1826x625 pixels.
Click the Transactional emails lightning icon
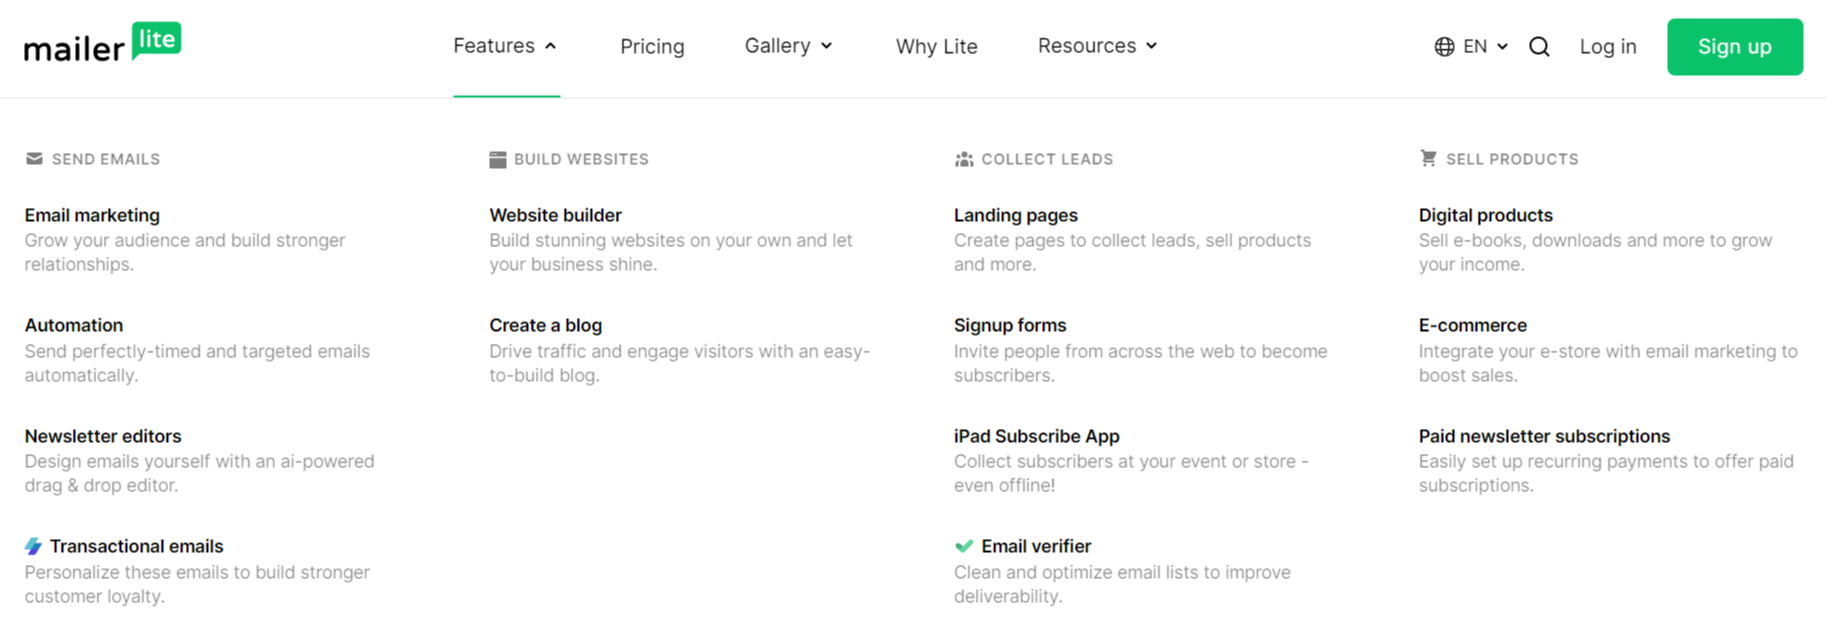34,546
